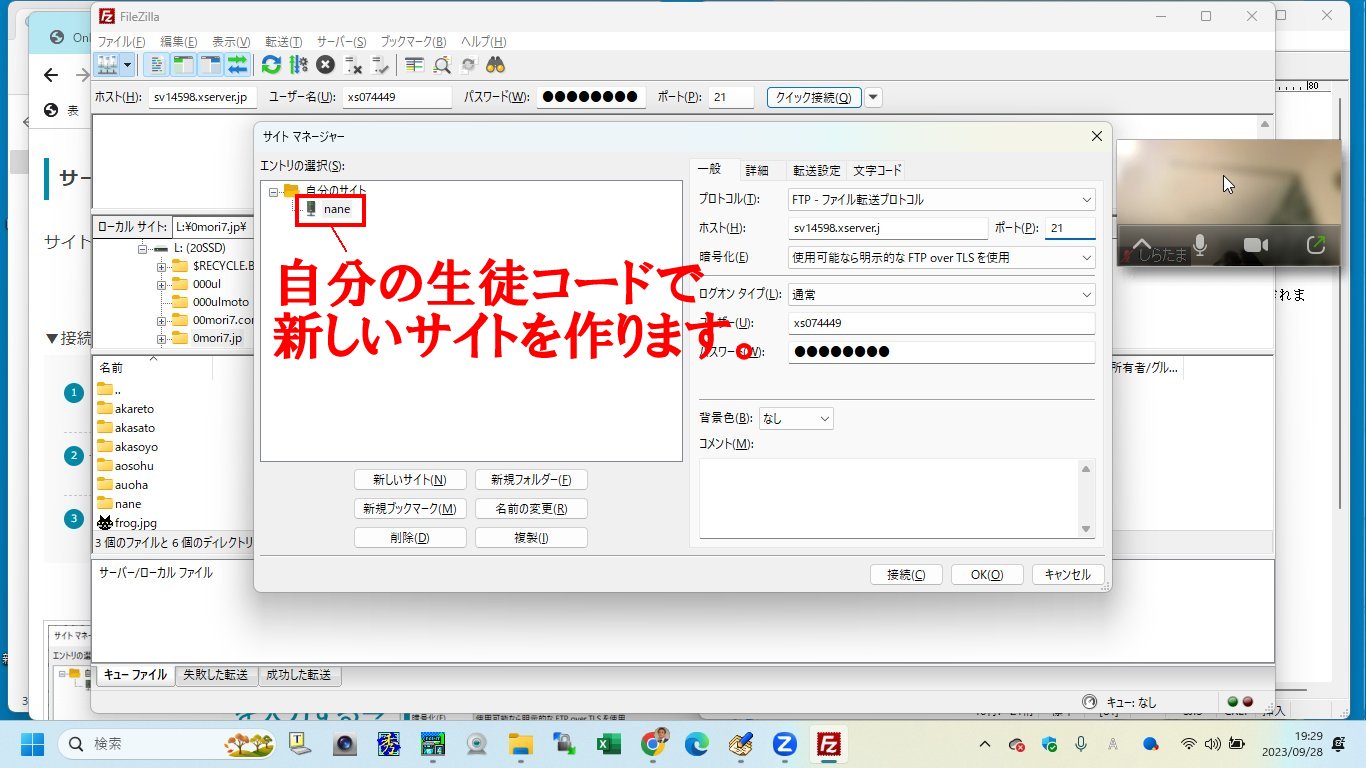1366x768 pixels.
Task: Refresh the file and folder lists
Action: (271, 65)
